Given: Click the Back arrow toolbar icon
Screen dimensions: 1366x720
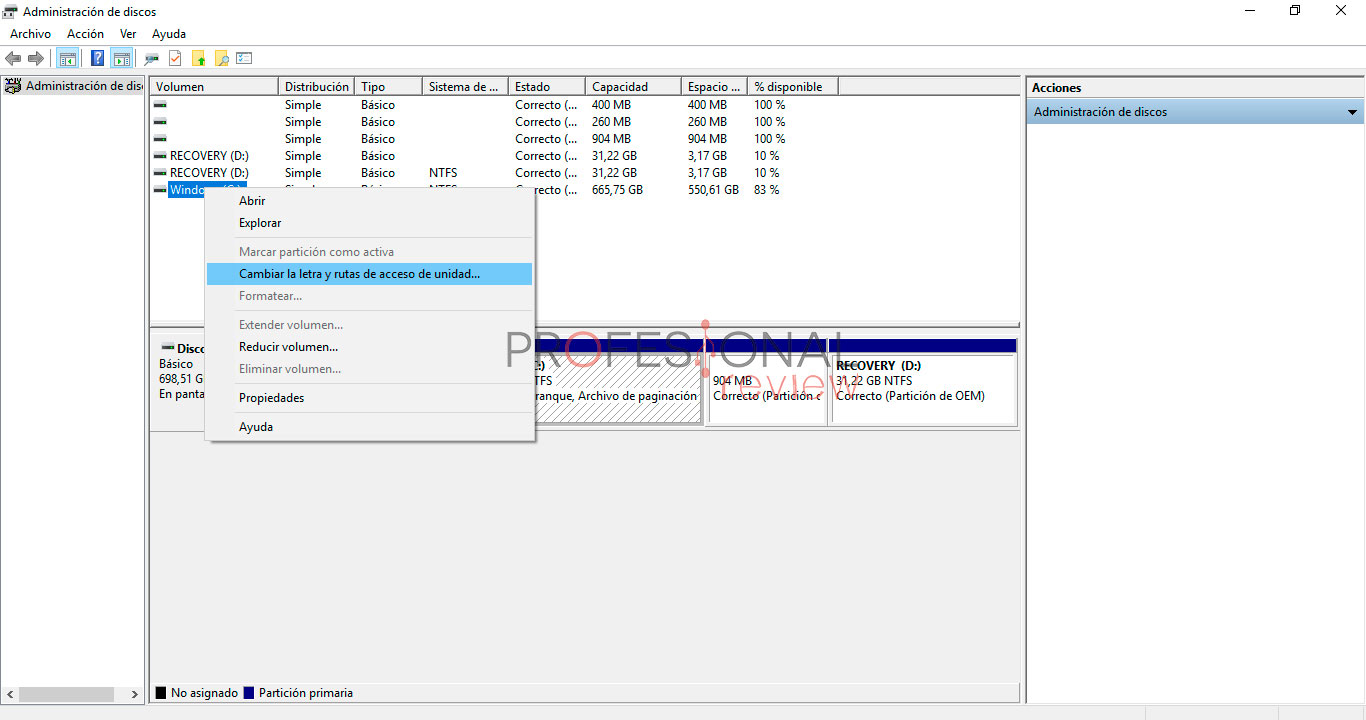Looking at the screenshot, I should (13, 58).
